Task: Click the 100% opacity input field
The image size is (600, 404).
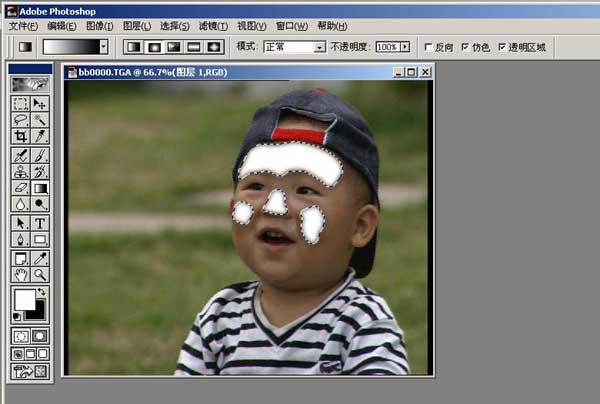Action: pos(388,47)
